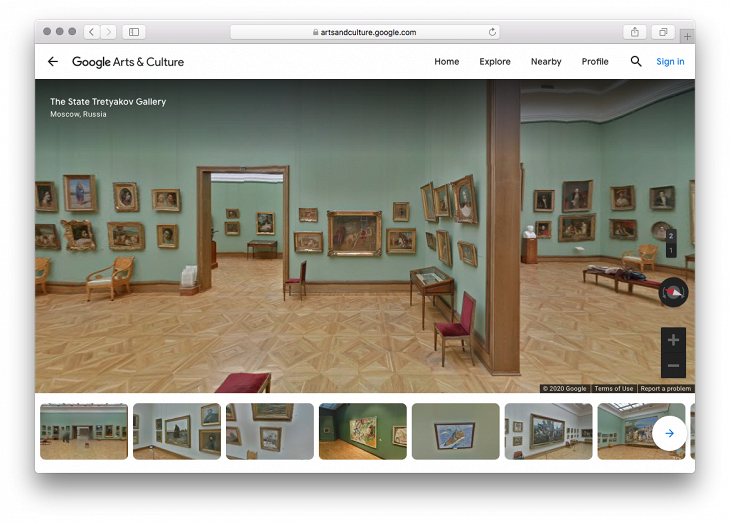
Task: Switch to floor 2 of the gallery
Action: click(671, 236)
